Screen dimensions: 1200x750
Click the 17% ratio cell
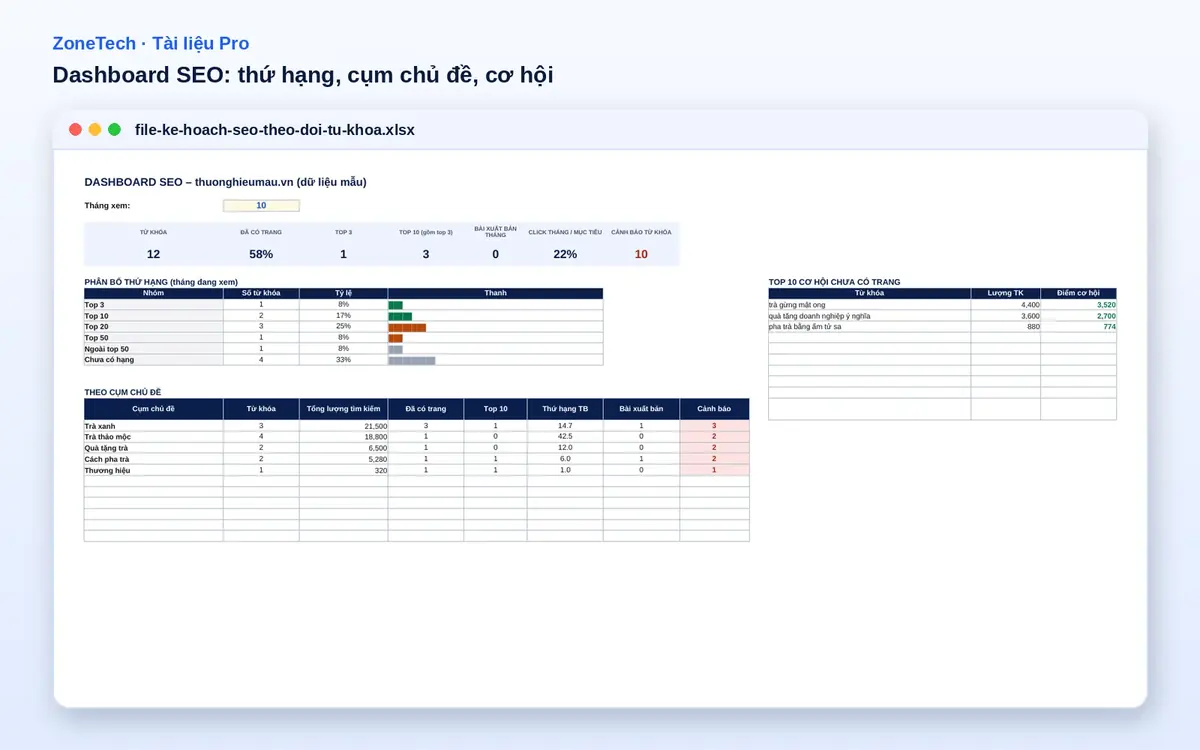pos(344,316)
